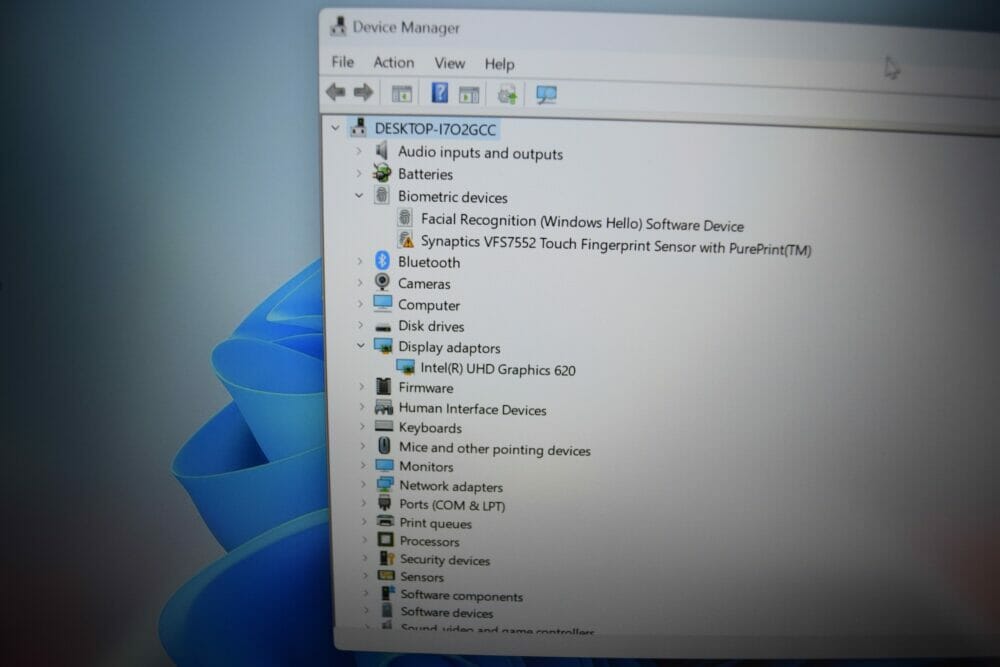1000x667 pixels.
Task: Click the Back arrow toolbar button
Action: tap(336, 92)
